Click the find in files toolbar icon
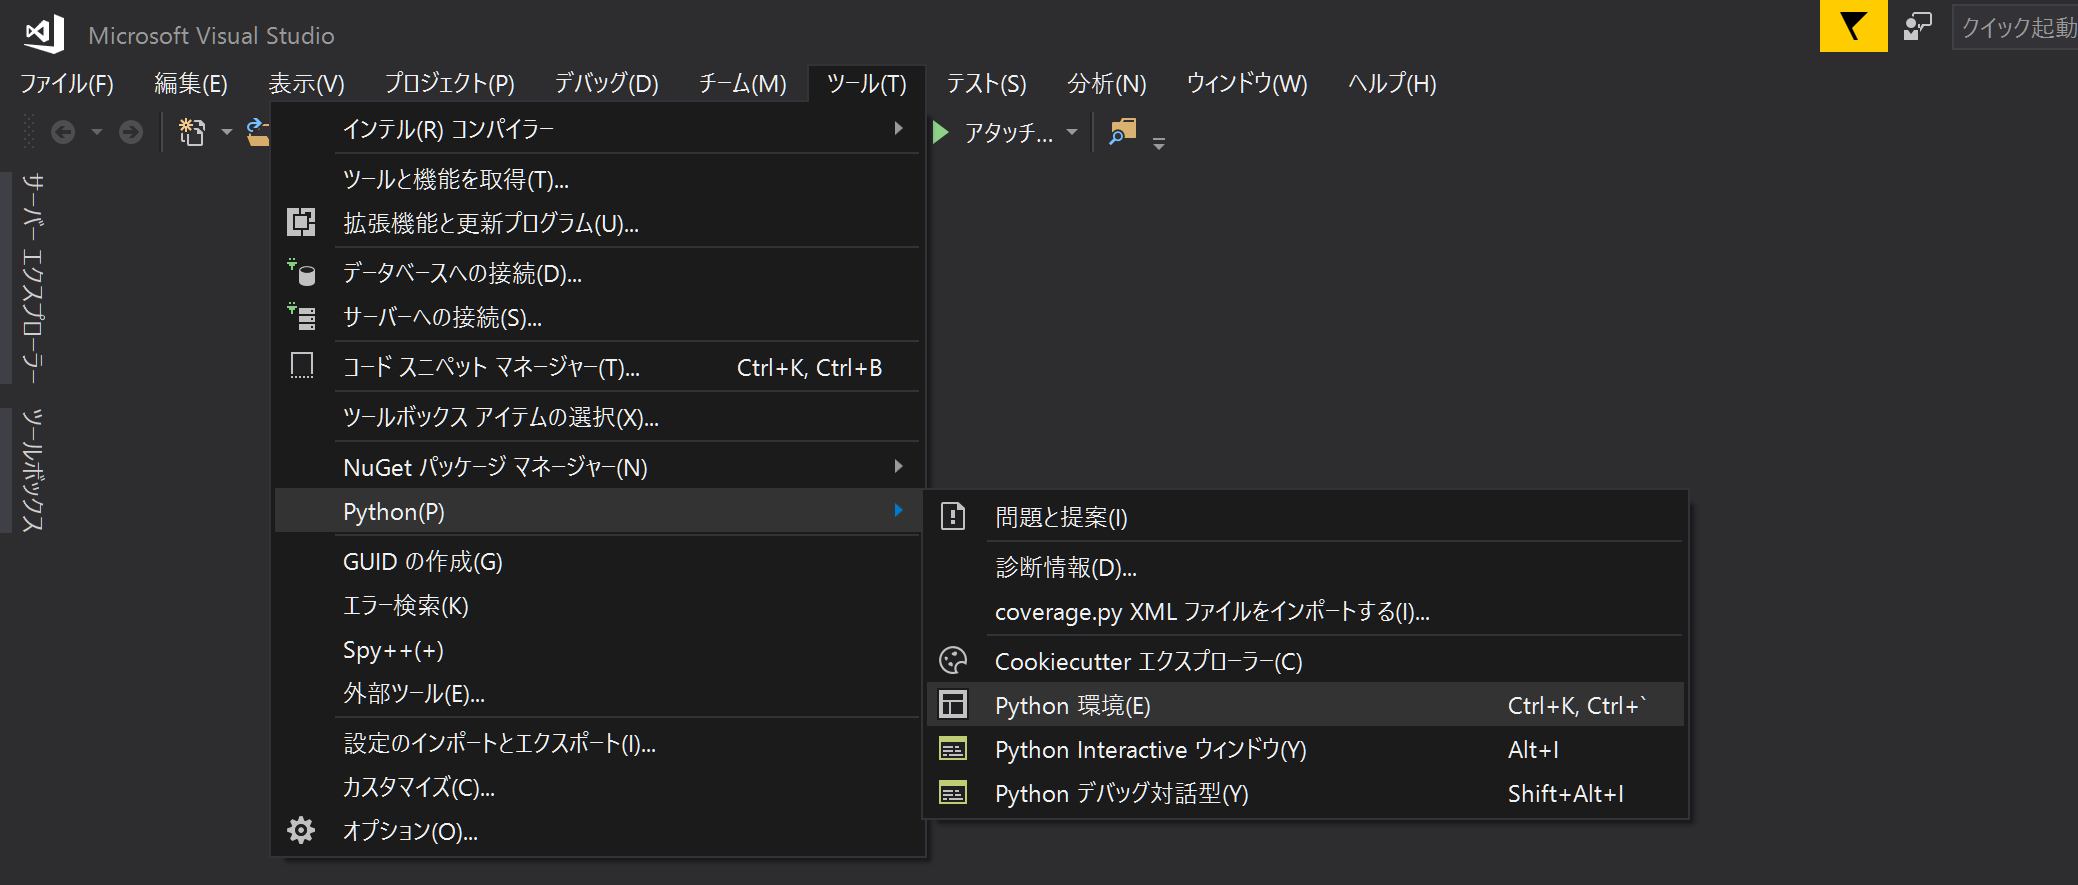2078x885 pixels. click(x=1123, y=131)
